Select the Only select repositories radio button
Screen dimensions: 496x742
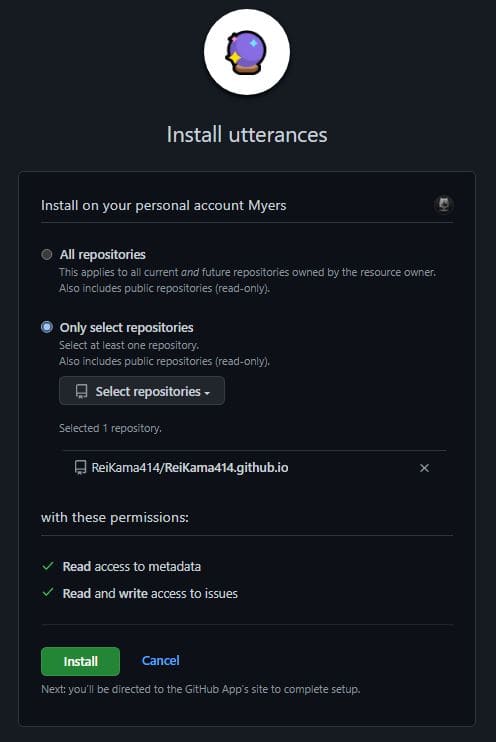[46, 327]
